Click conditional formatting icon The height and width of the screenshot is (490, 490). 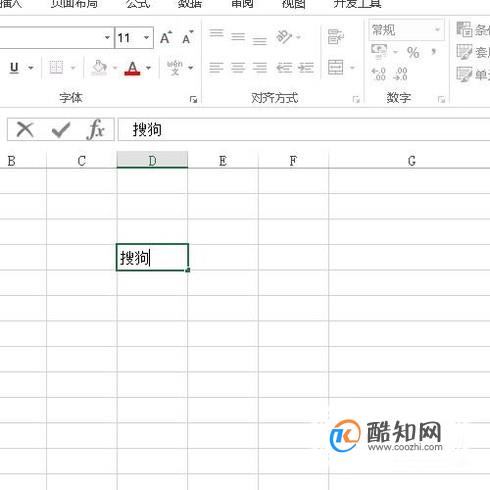464,29
